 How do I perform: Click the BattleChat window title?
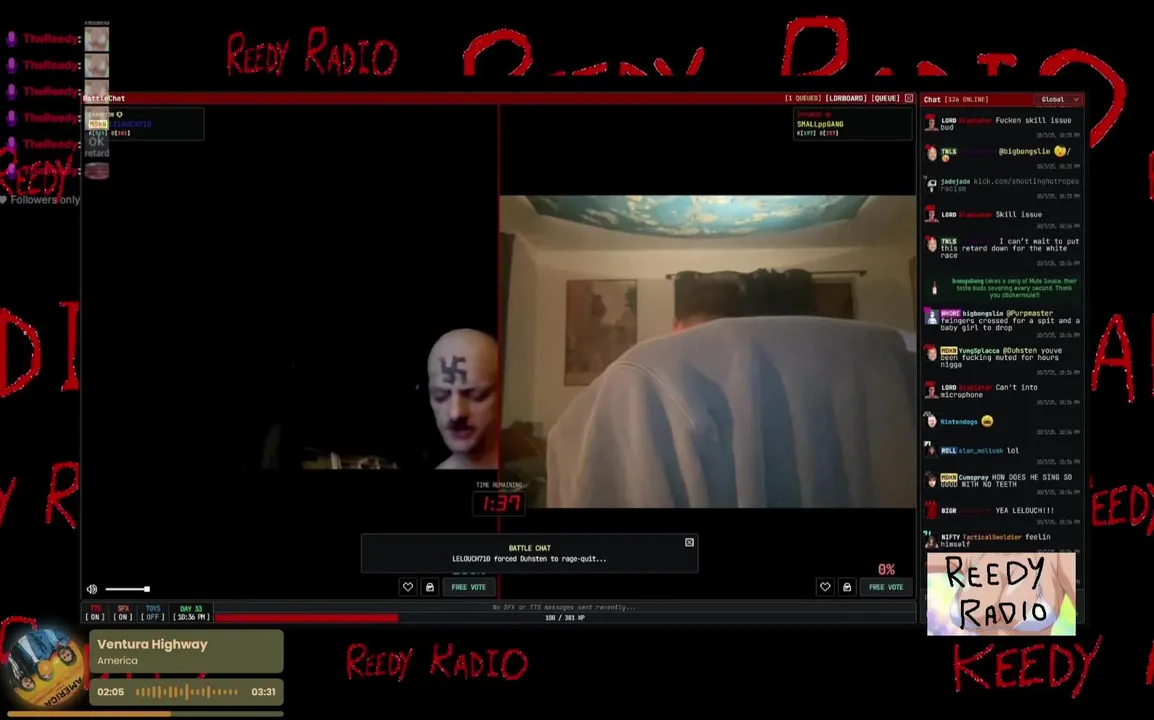pyautogui.click(x=104, y=98)
